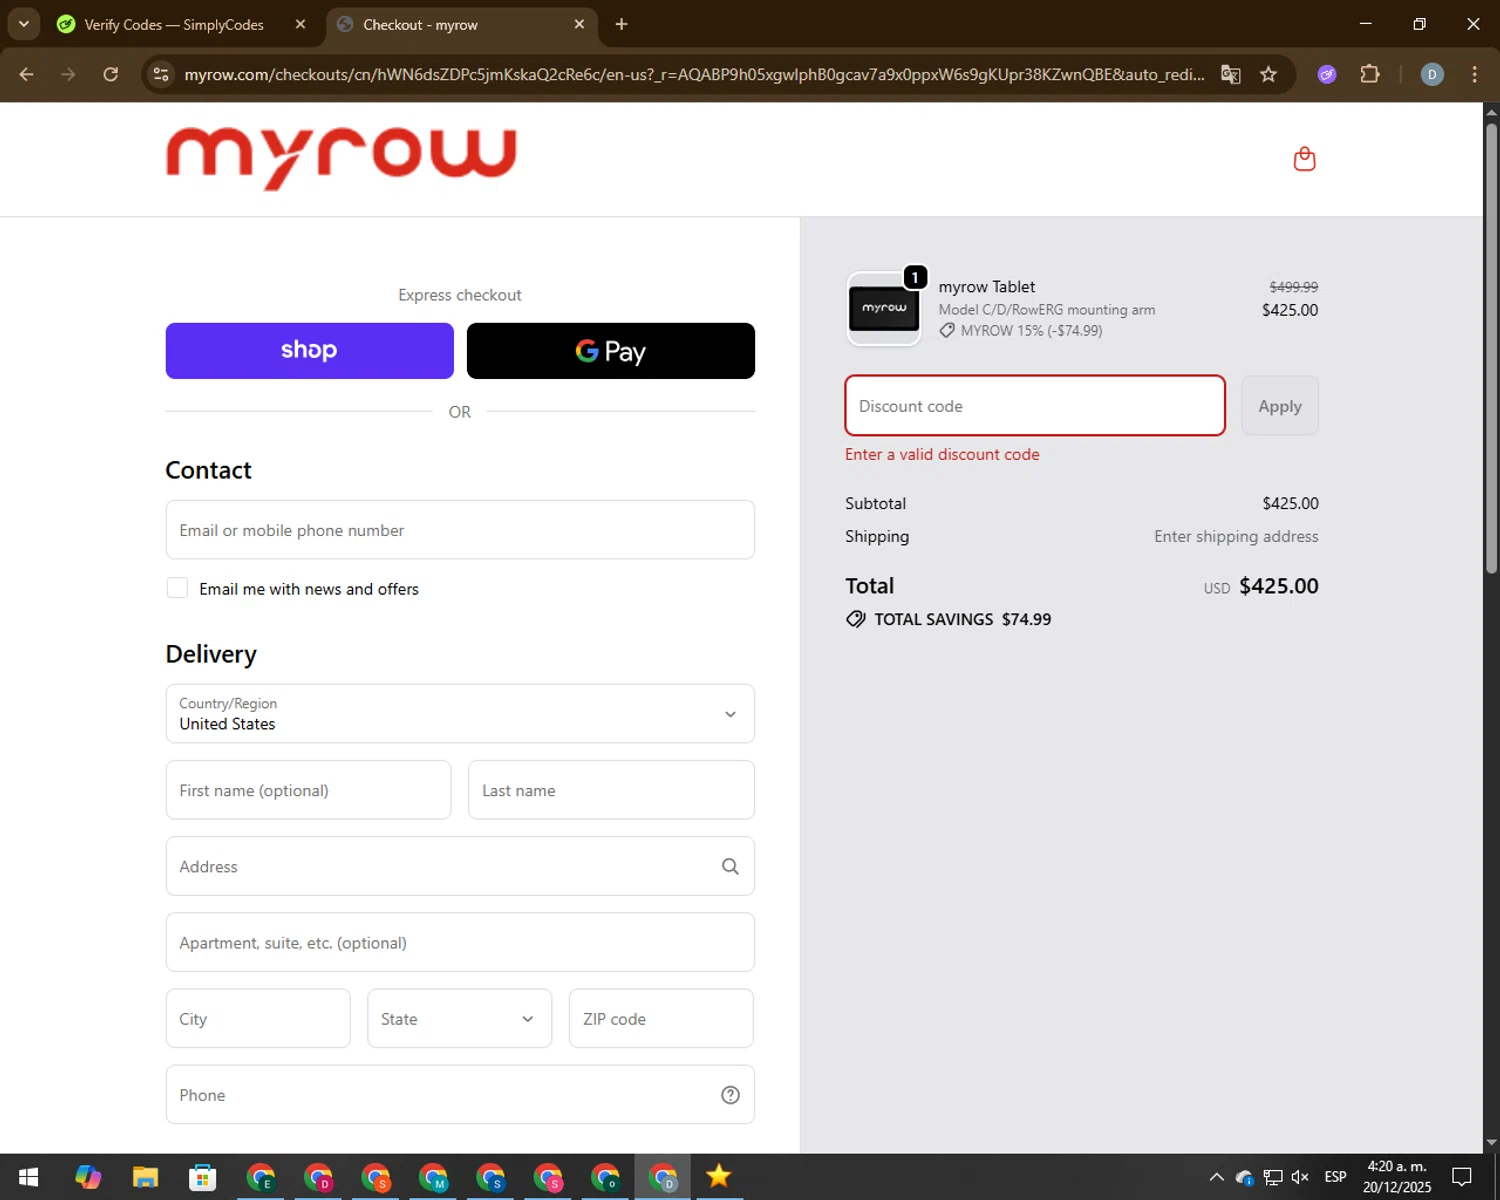Screen dimensions: 1500x1200
Task: Open the browser extensions puzzle icon
Action: pos(1370,74)
